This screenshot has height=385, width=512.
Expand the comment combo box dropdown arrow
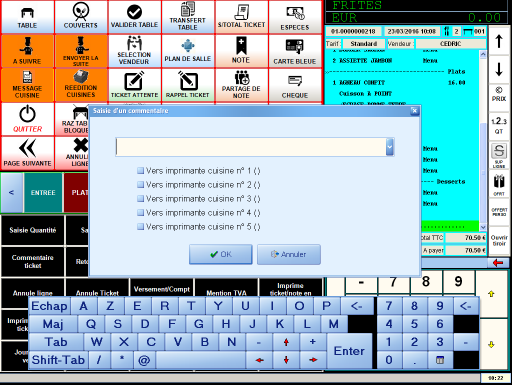(390, 147)
